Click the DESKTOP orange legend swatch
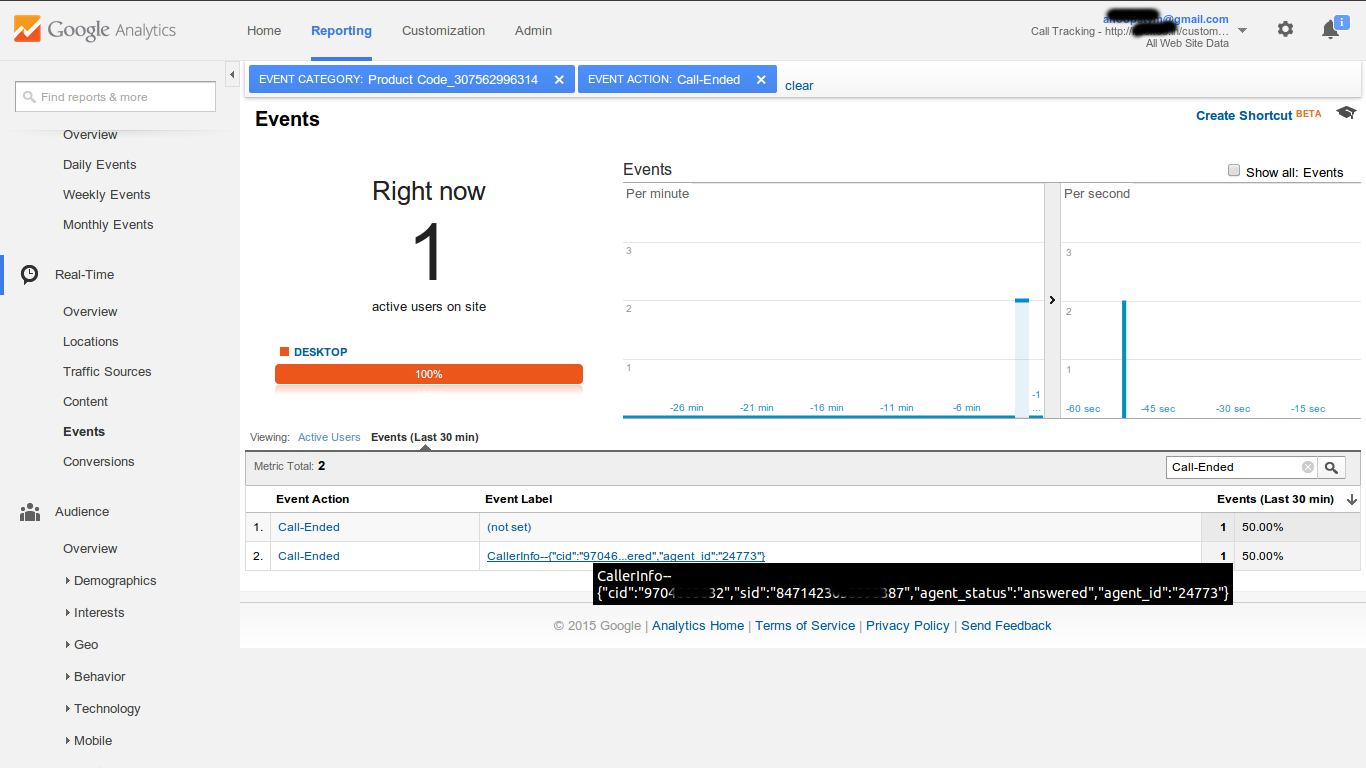 pyautogui.click(x=284, y=352)
